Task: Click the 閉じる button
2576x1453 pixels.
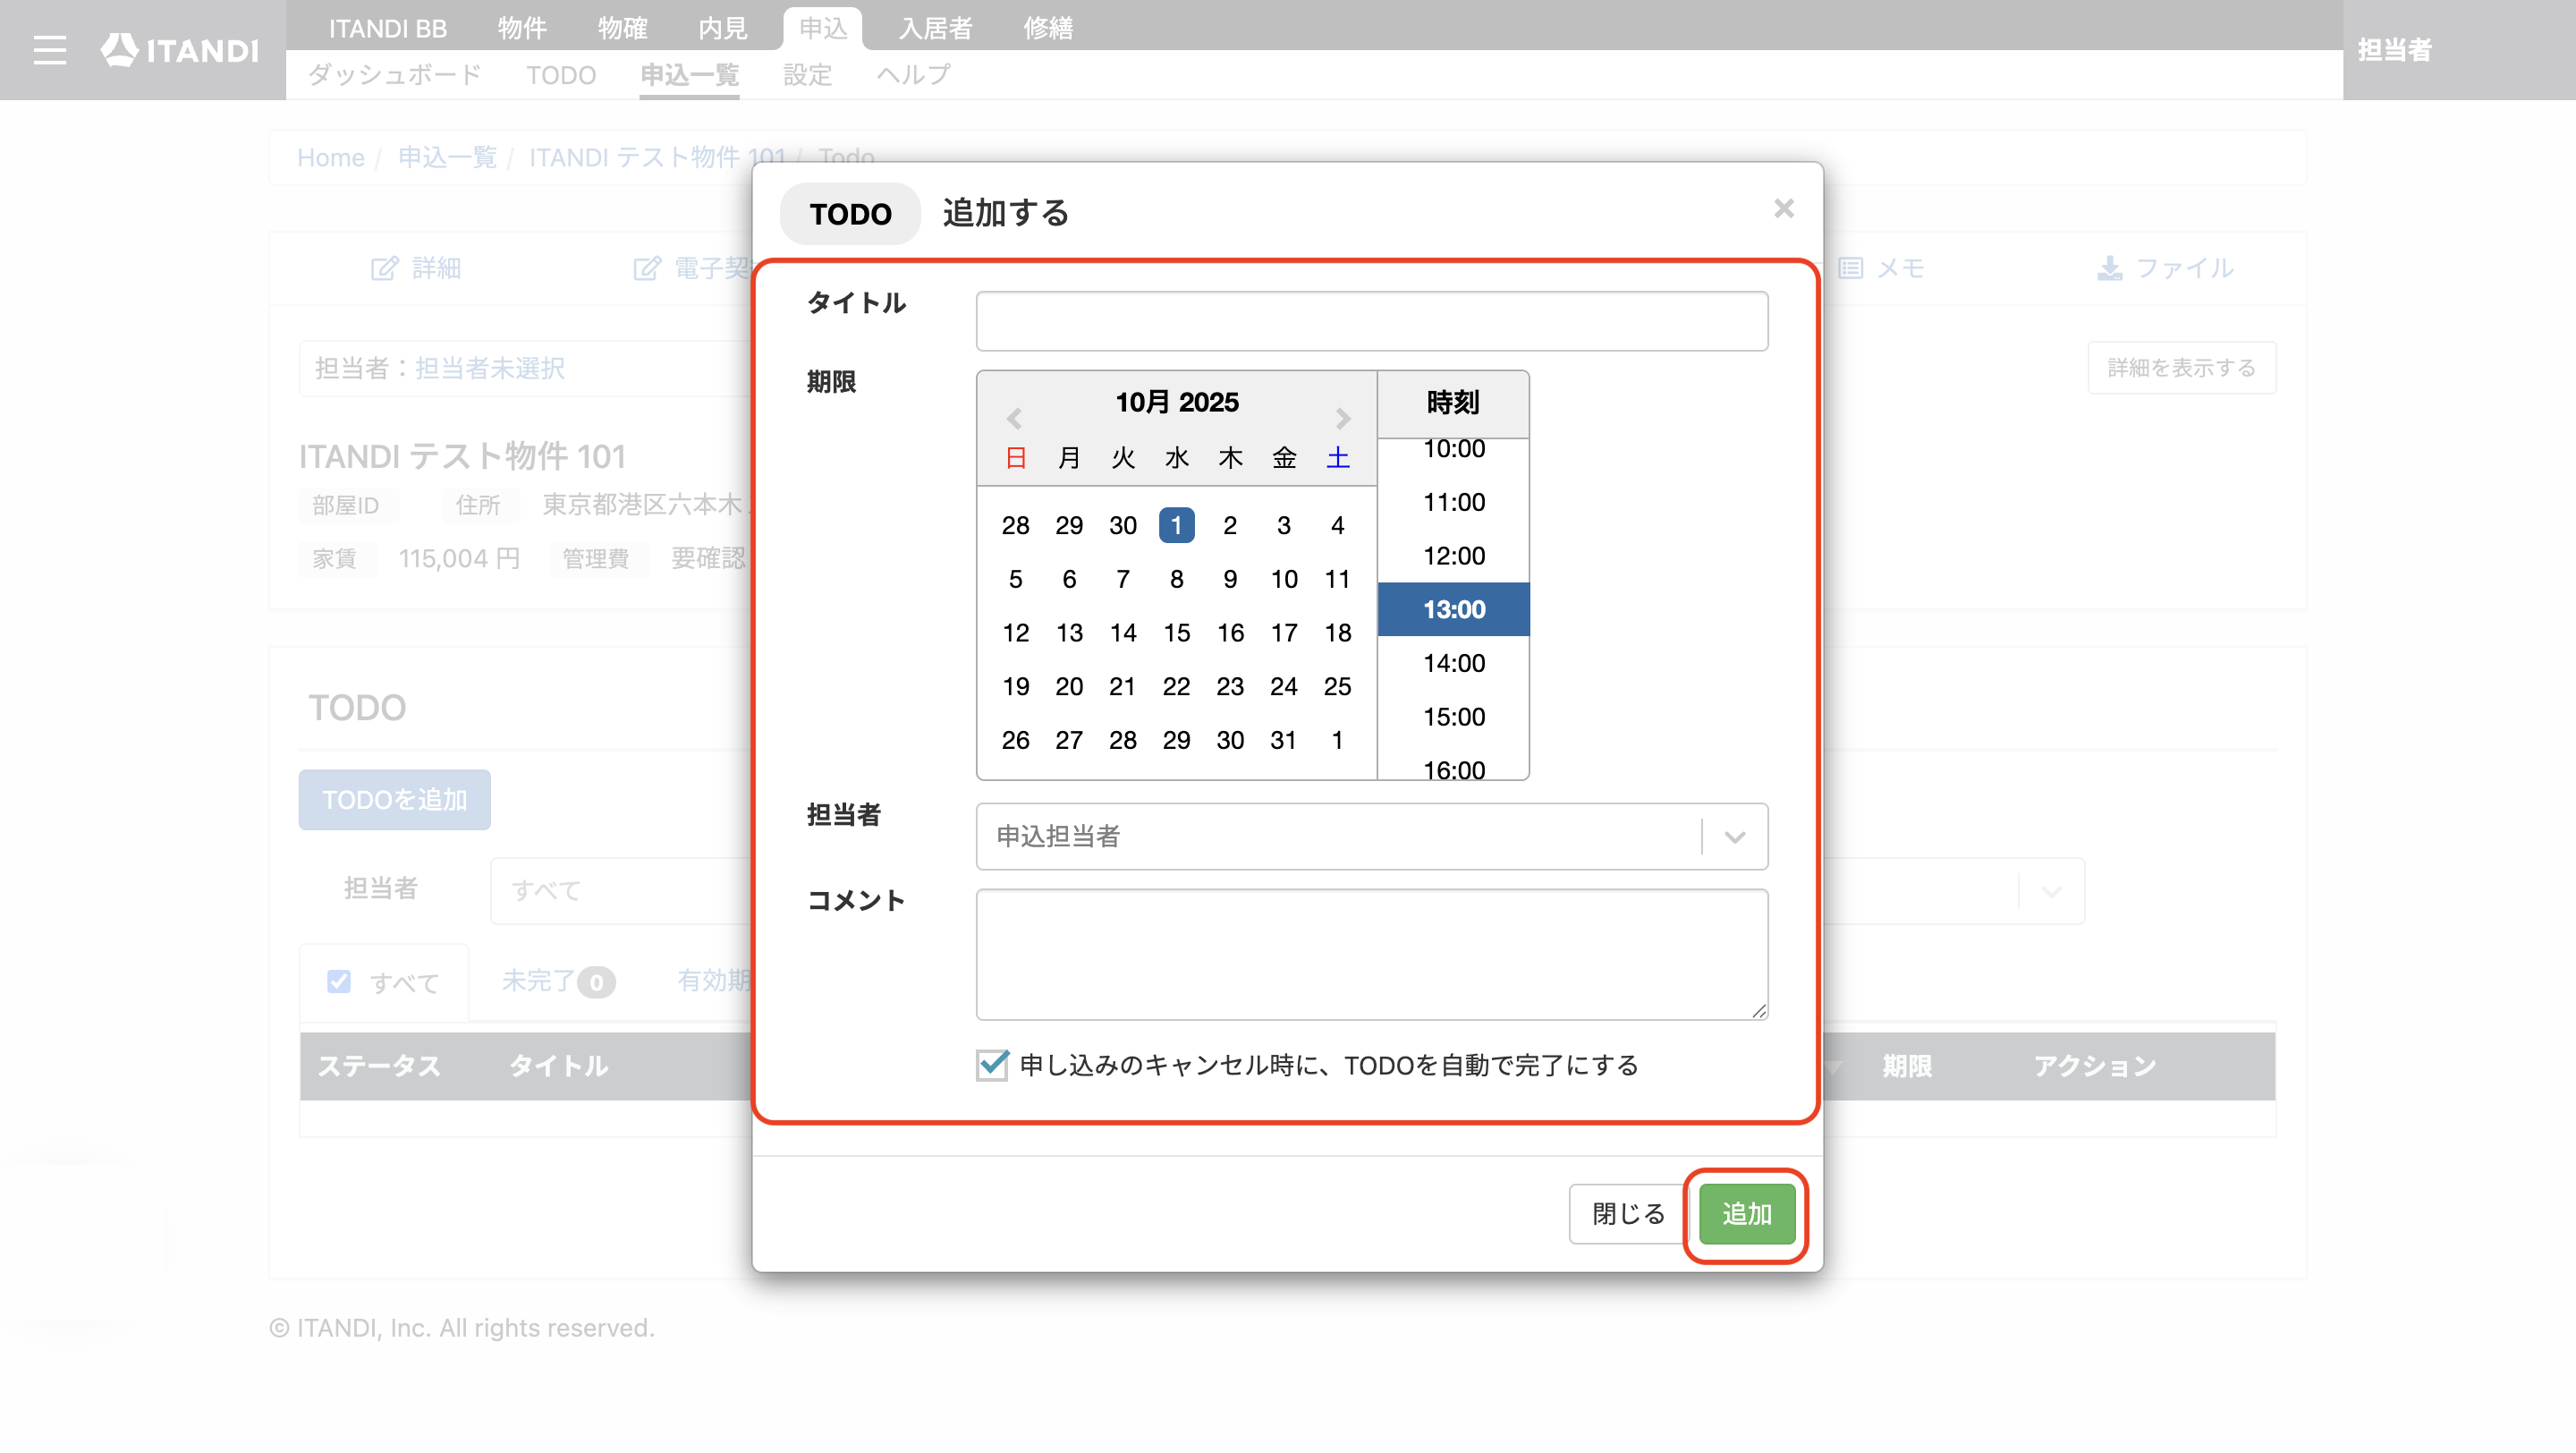Action: pyautogui.click(x=1628, y=1214)
